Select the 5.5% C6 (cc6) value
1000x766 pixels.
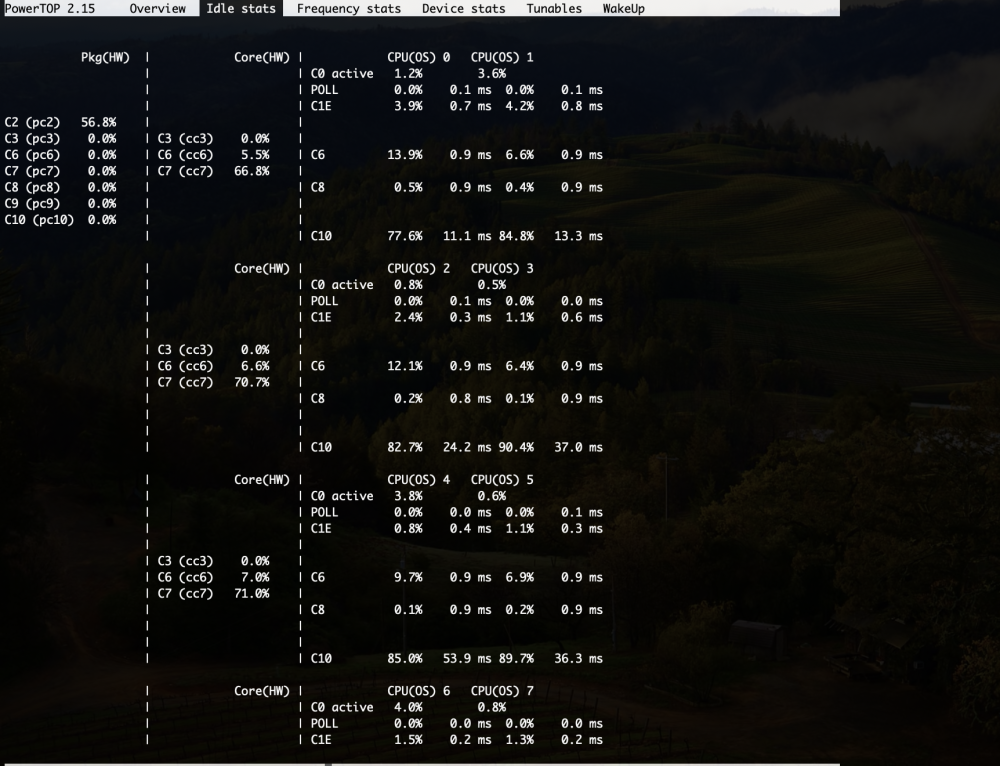pyautogui.click(x=255, y=155)
